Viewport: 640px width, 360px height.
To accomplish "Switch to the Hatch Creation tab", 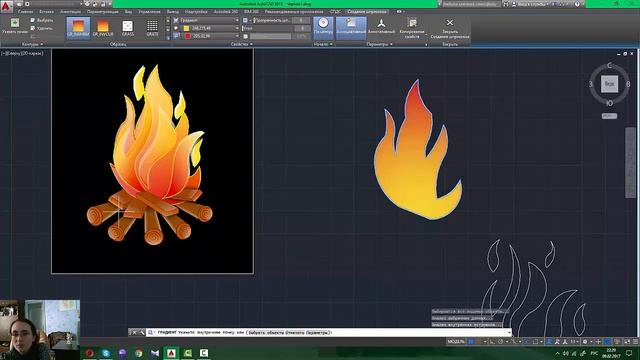I will (x=367, y=12).
